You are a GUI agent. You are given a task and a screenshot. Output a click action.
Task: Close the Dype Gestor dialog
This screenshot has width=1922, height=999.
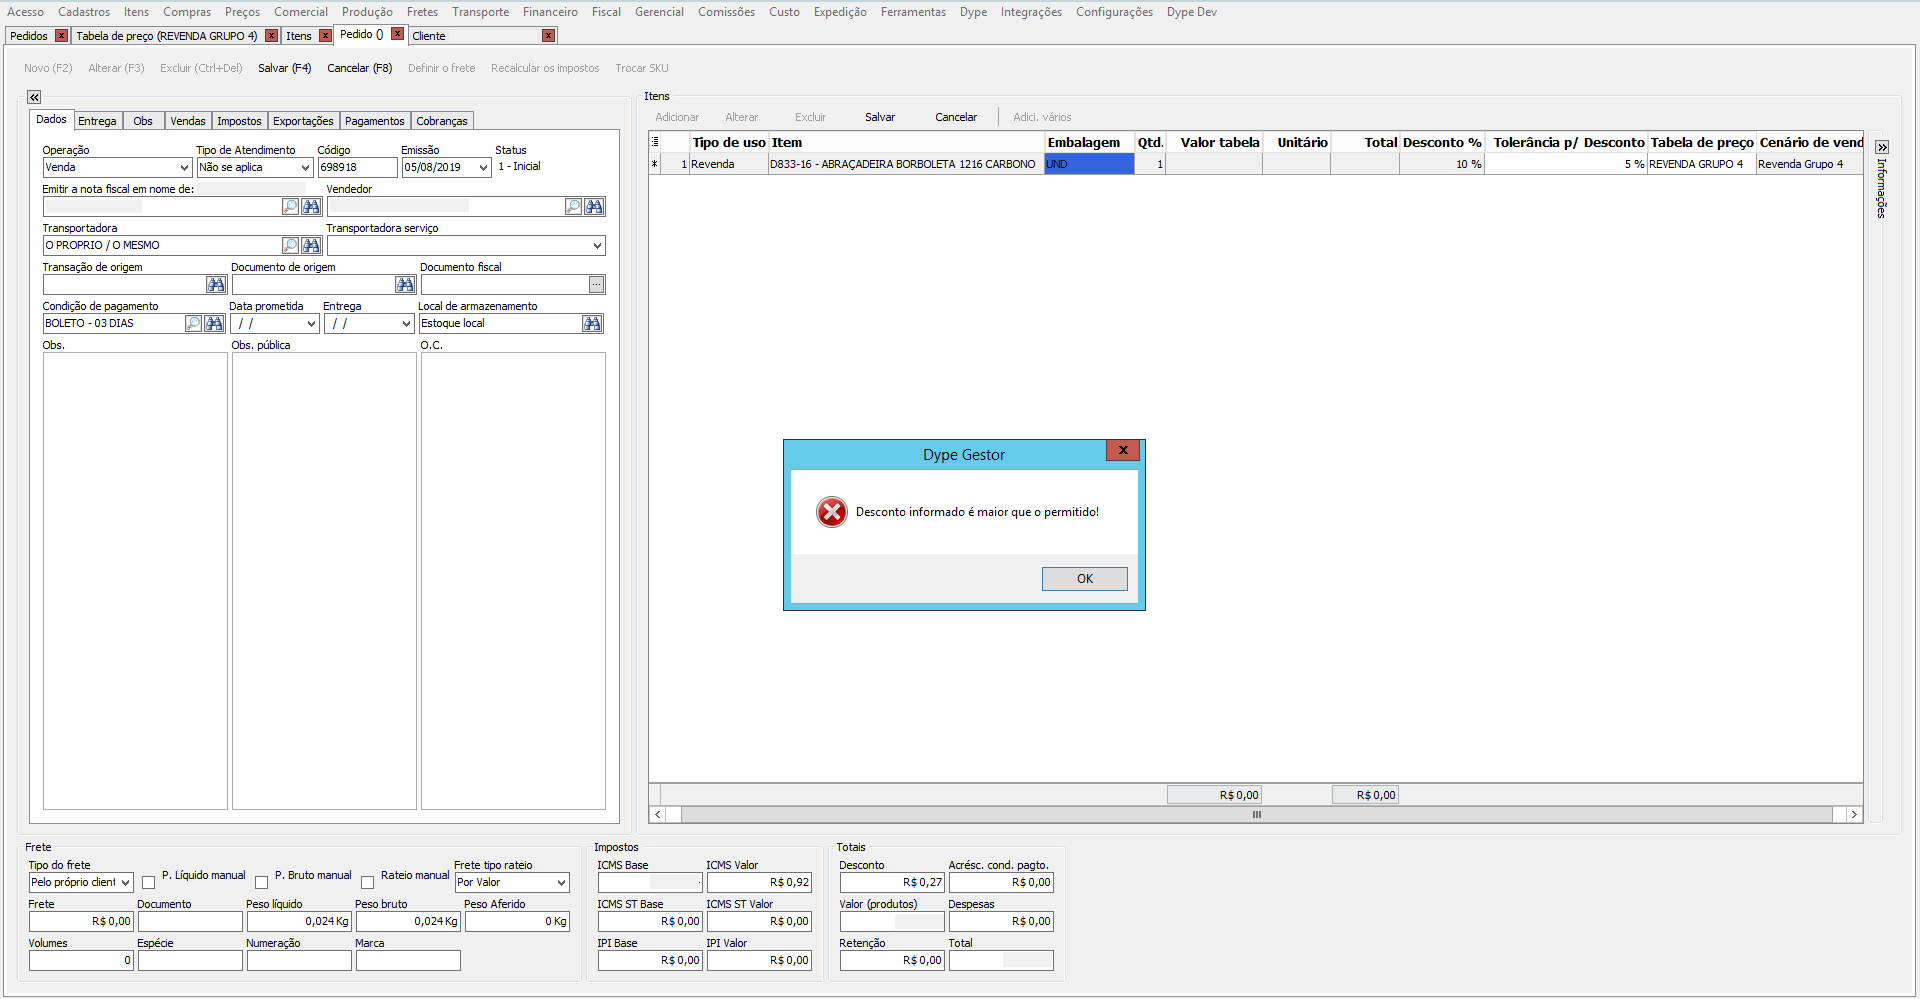tap(1124, 451)
